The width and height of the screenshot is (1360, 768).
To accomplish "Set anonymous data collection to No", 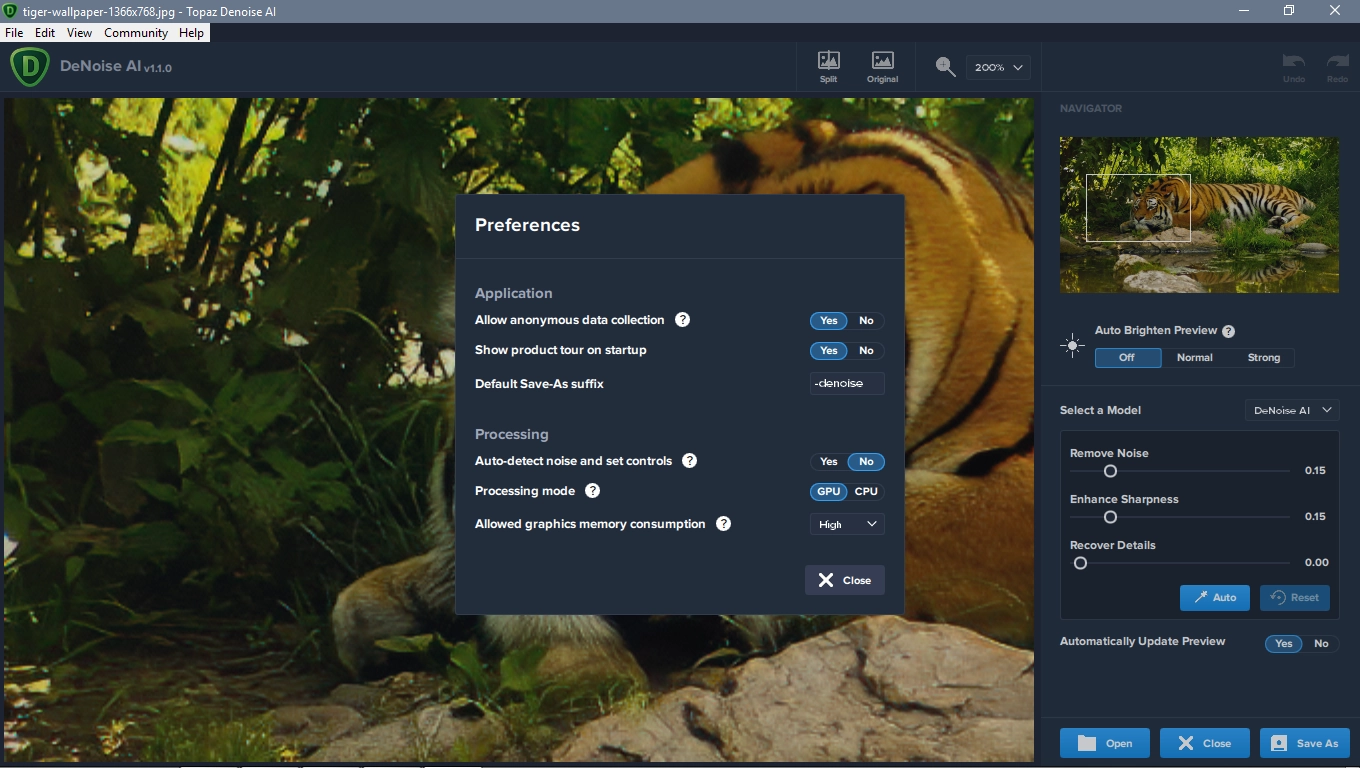I will pyautogui.click(x=866, y=321).
